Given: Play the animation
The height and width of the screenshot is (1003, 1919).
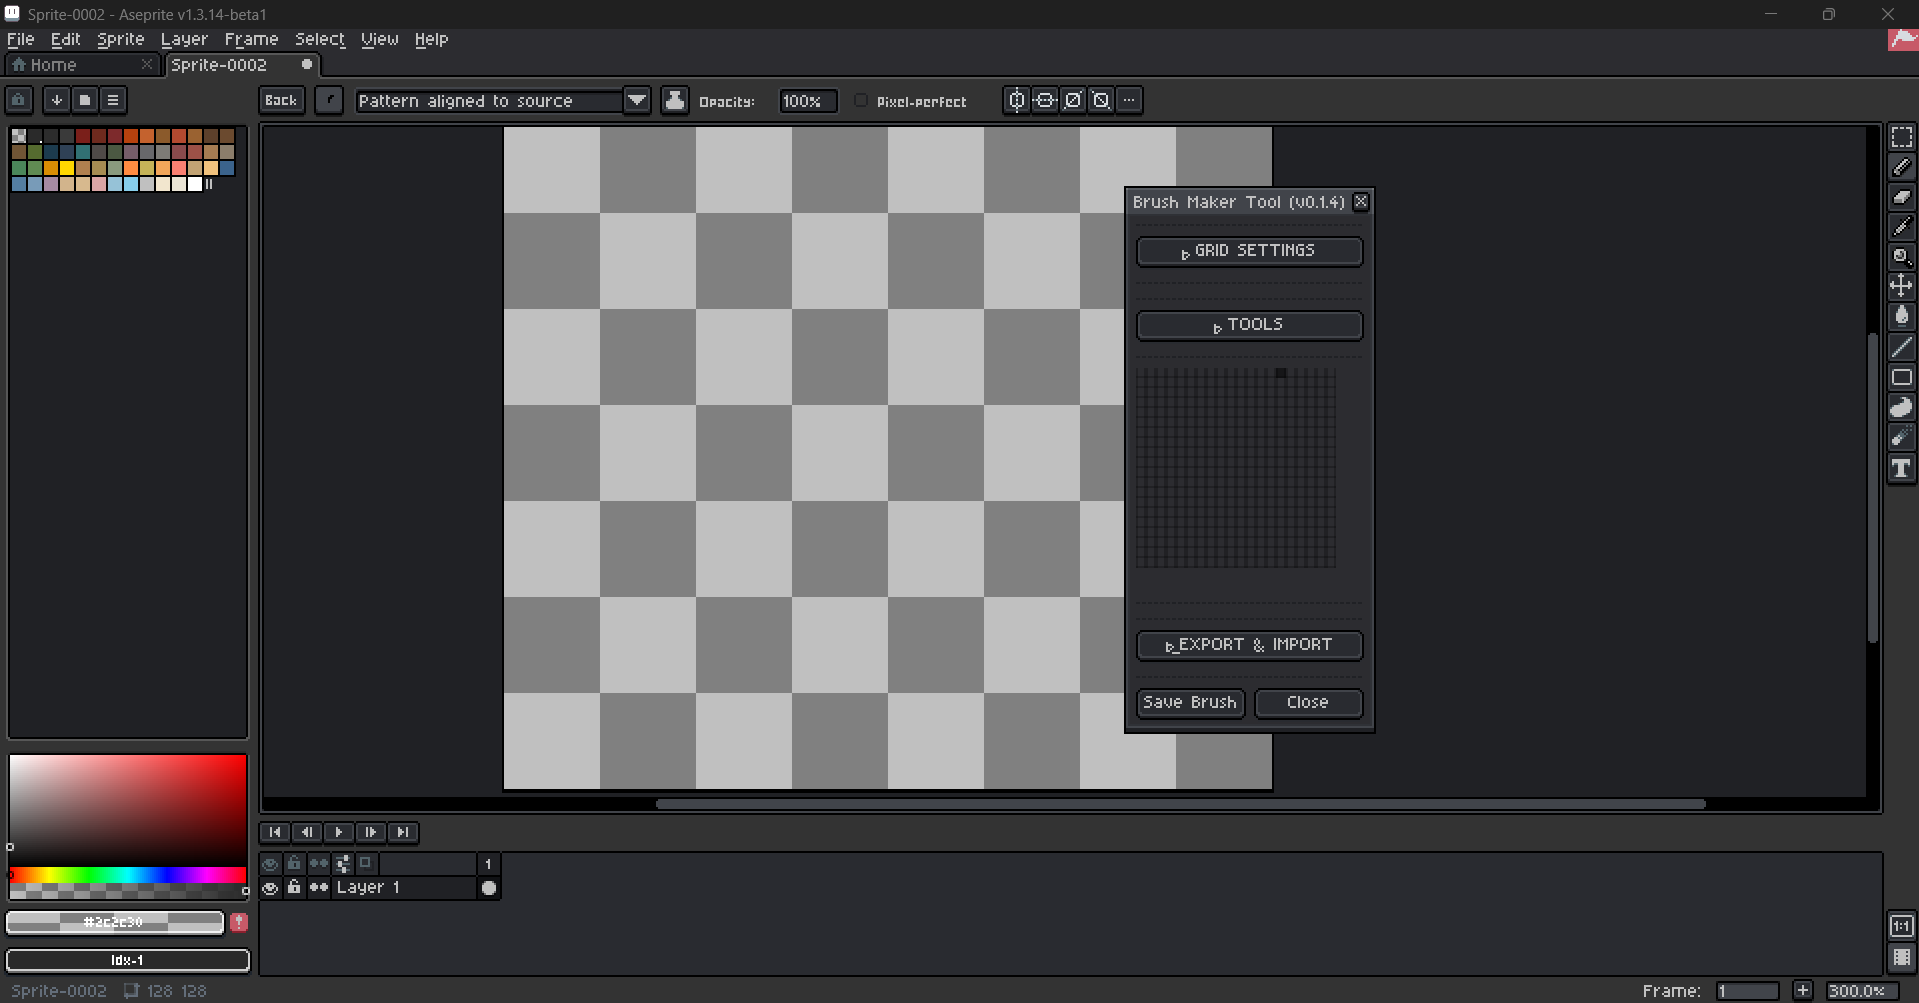Looking at the screenshot, I should (339, 832).
